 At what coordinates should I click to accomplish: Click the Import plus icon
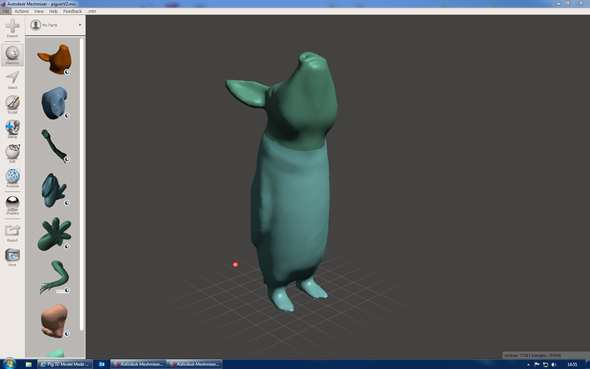(x=12, y=27)
